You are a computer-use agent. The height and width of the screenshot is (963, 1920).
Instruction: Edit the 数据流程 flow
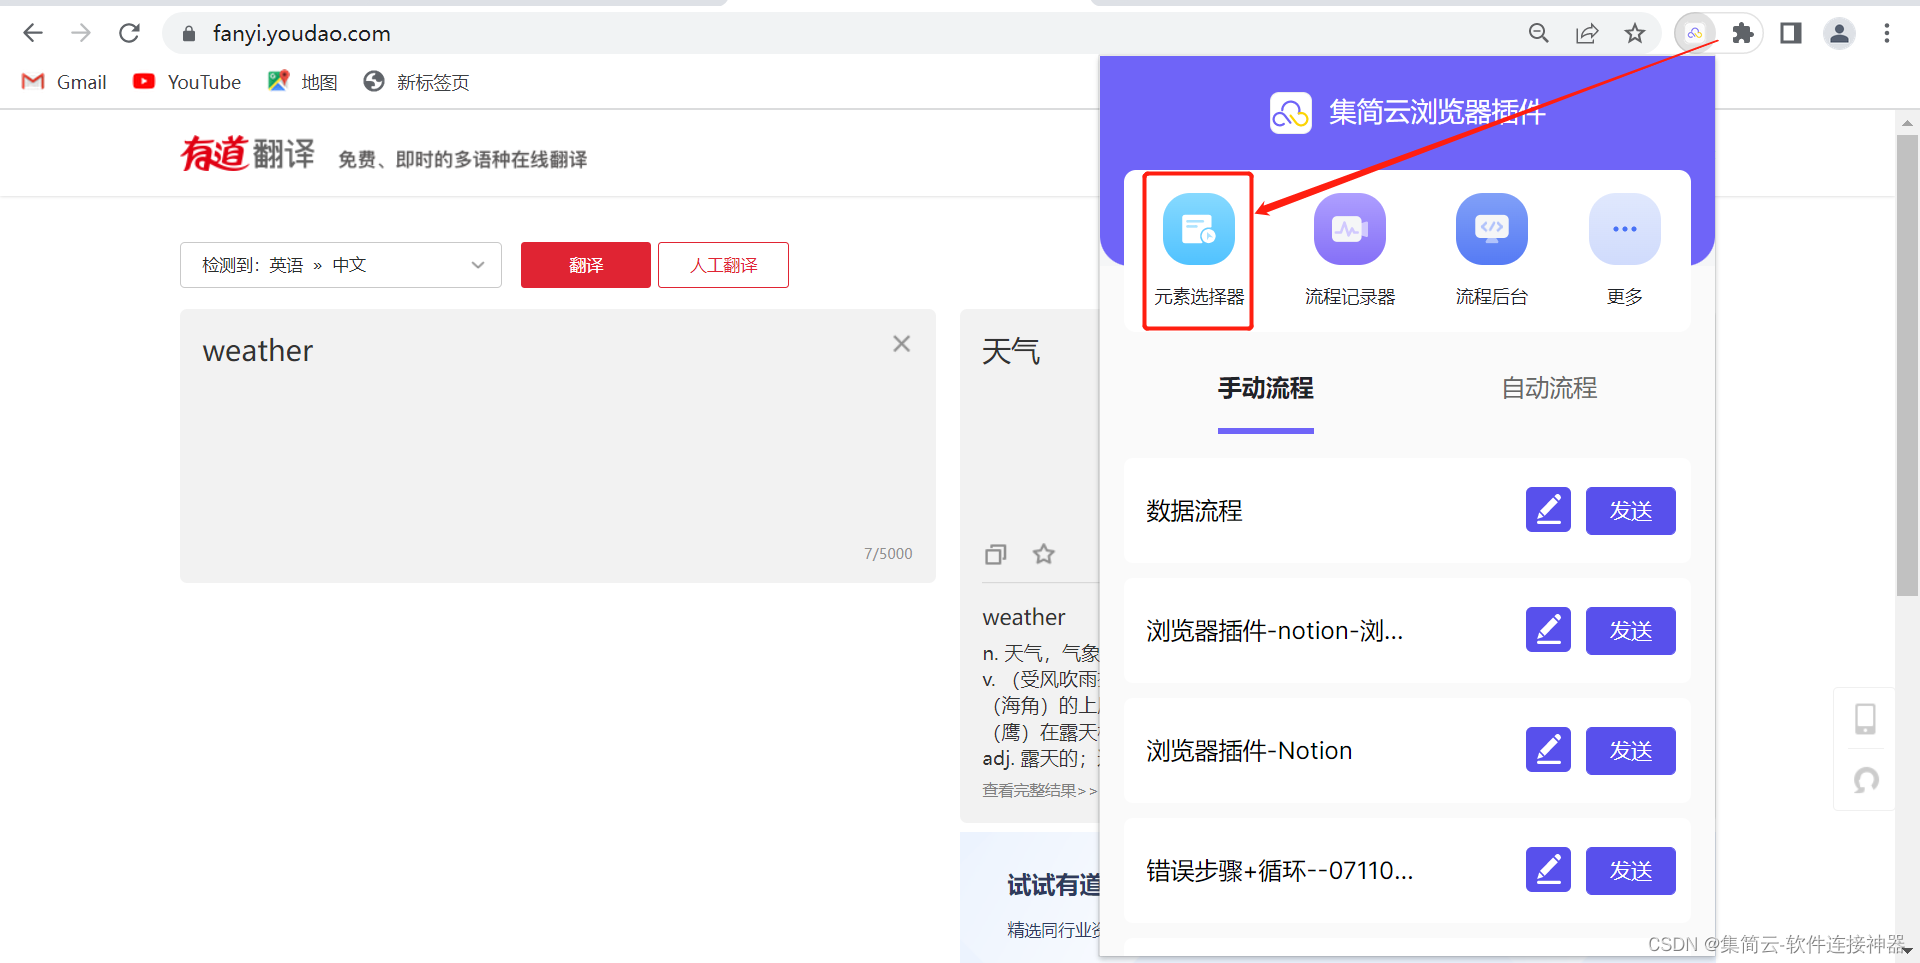click(x=1548, y=510)
